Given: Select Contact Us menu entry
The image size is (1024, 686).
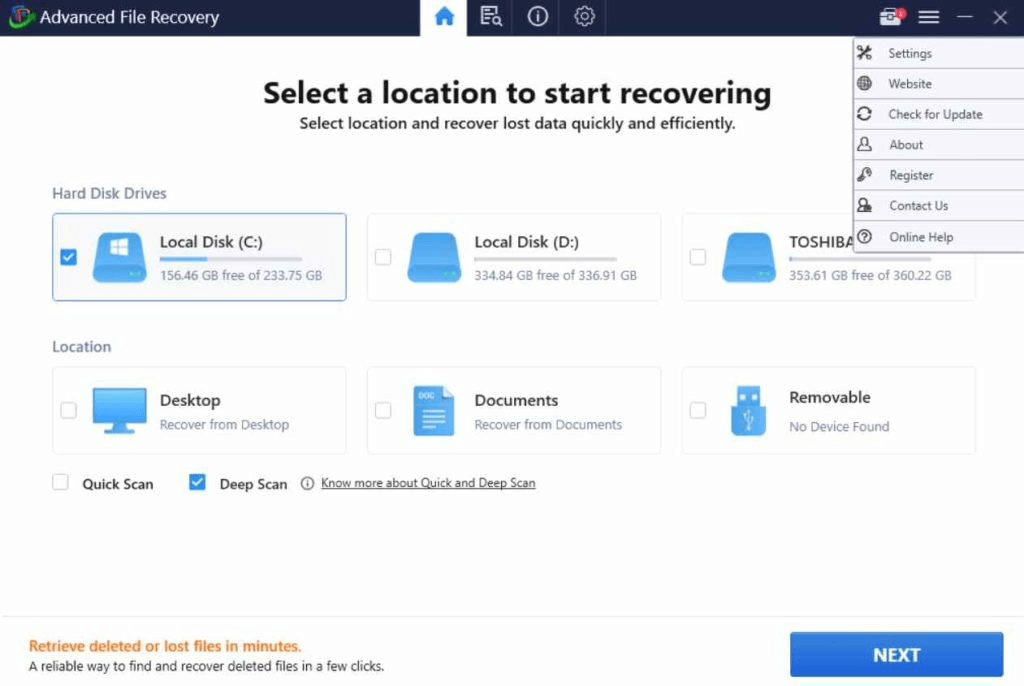Looking at the screenshot, I should 938,206.
